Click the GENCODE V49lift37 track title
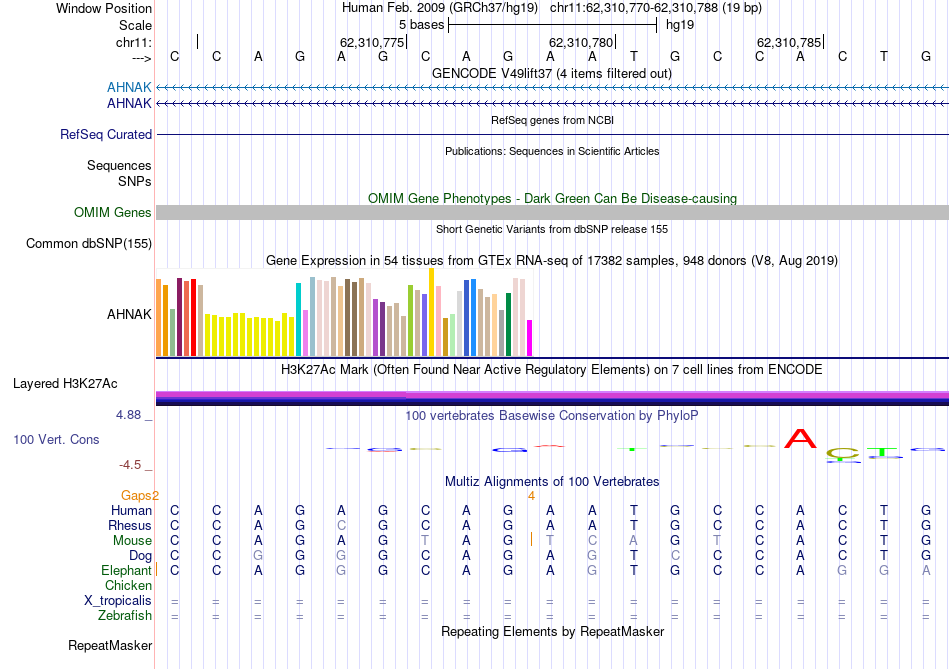Screen dimensions: 950x669 coord(552,73)
